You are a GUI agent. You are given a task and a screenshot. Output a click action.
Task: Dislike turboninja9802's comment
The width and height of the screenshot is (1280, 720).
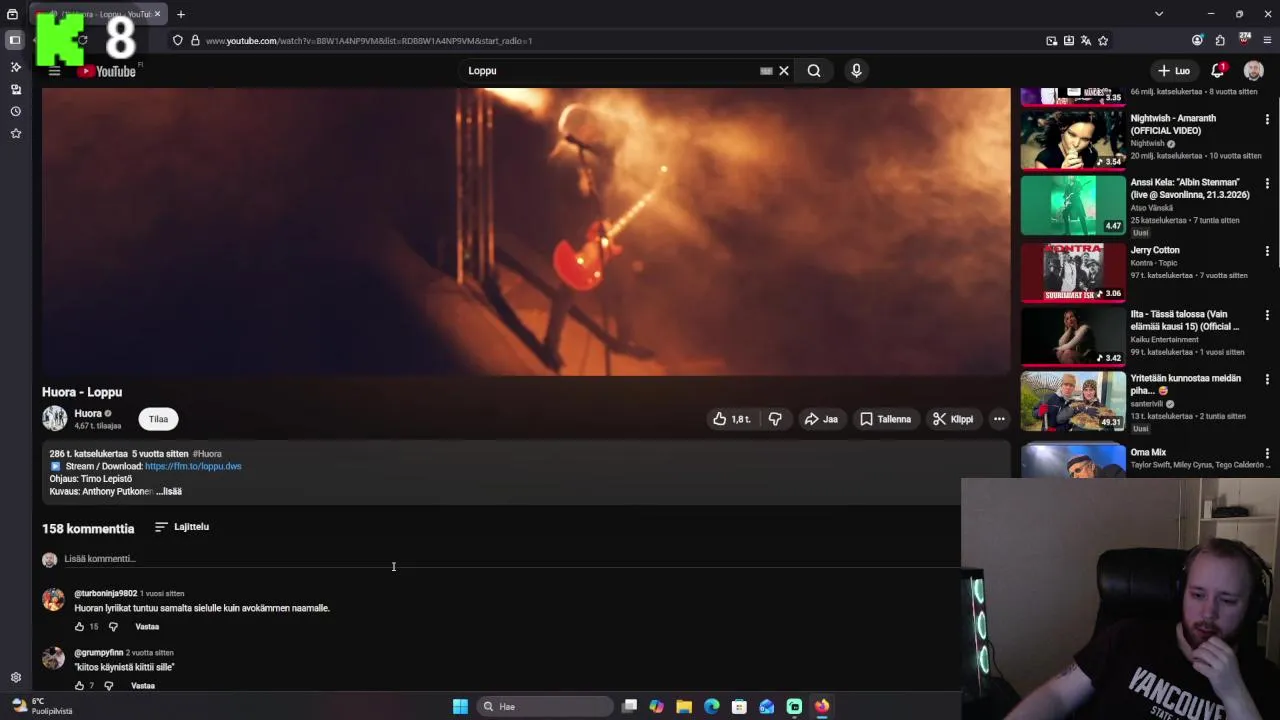click(x=113, y=627)
